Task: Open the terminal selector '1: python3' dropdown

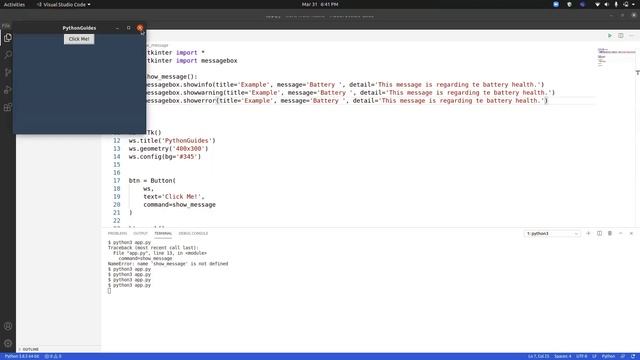Action: [552, 233]
